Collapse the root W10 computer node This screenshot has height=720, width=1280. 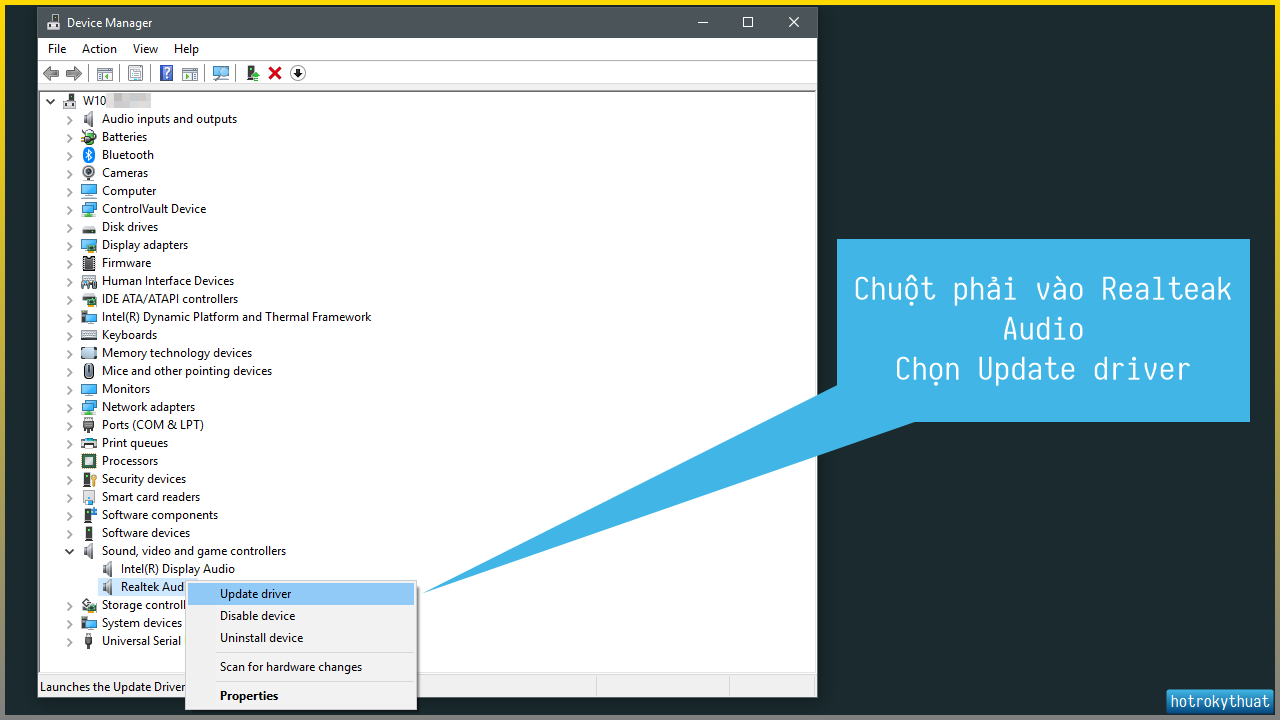coord(51,101)
